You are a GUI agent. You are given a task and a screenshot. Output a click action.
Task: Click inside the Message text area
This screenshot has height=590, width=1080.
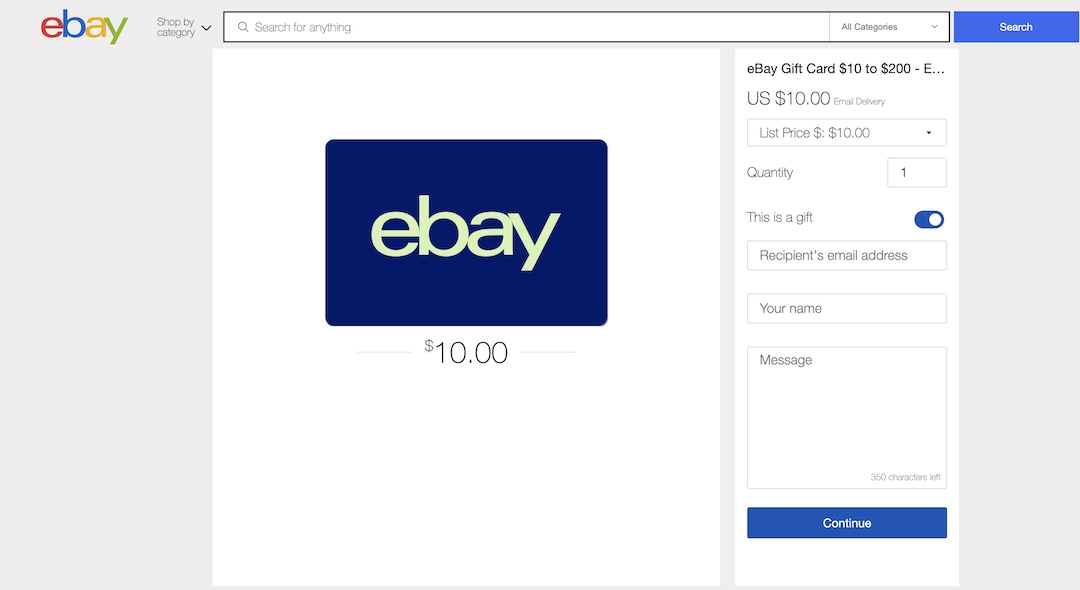pyautogui.click(x=847, y=418)
